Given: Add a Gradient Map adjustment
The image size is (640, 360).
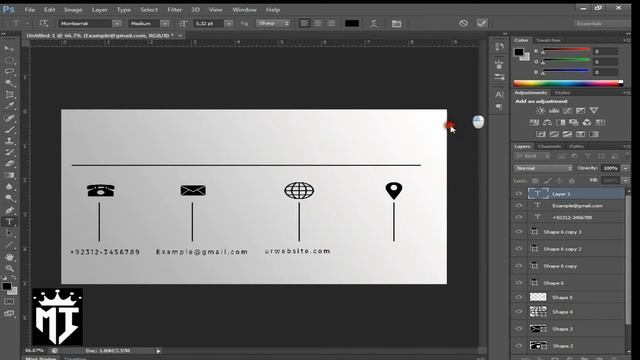Looking at the screenshot, I should coord(594,134).
